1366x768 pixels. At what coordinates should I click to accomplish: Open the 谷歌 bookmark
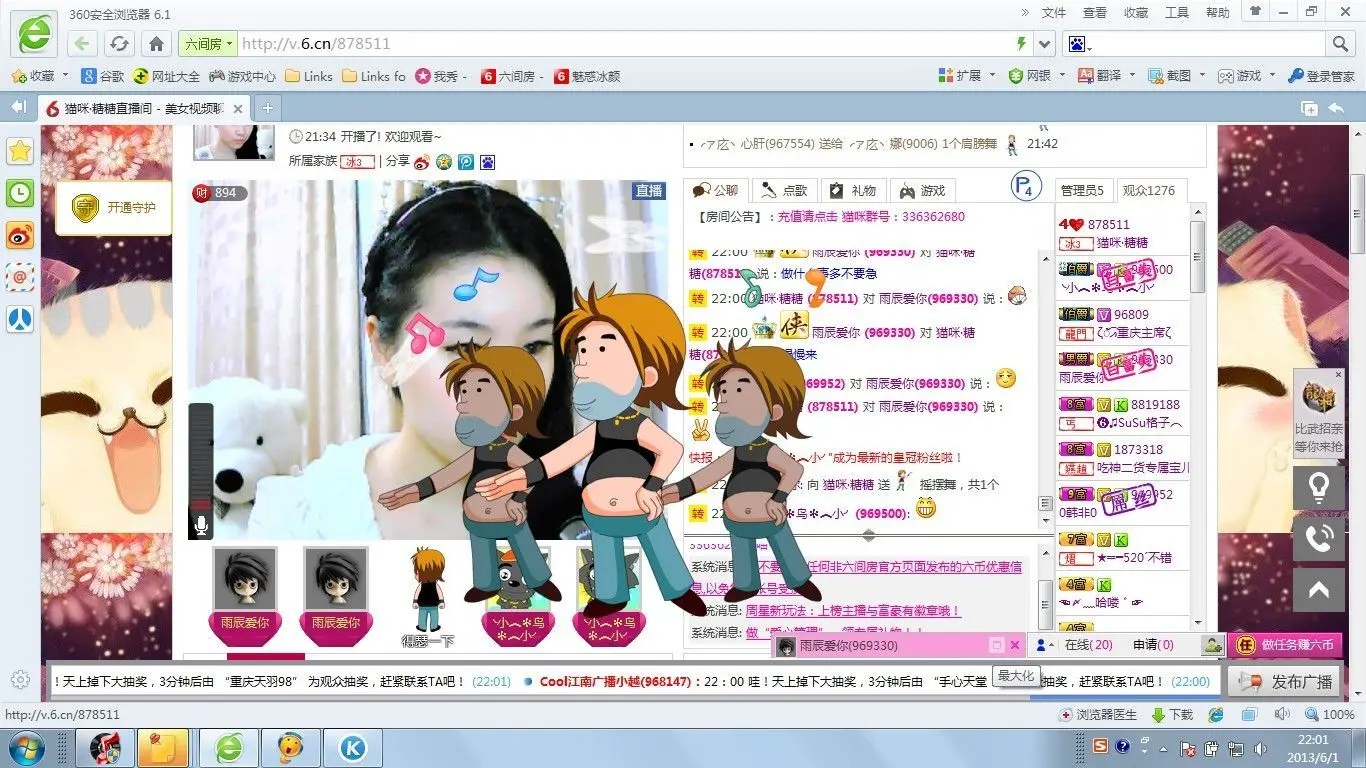pos(102,76)
